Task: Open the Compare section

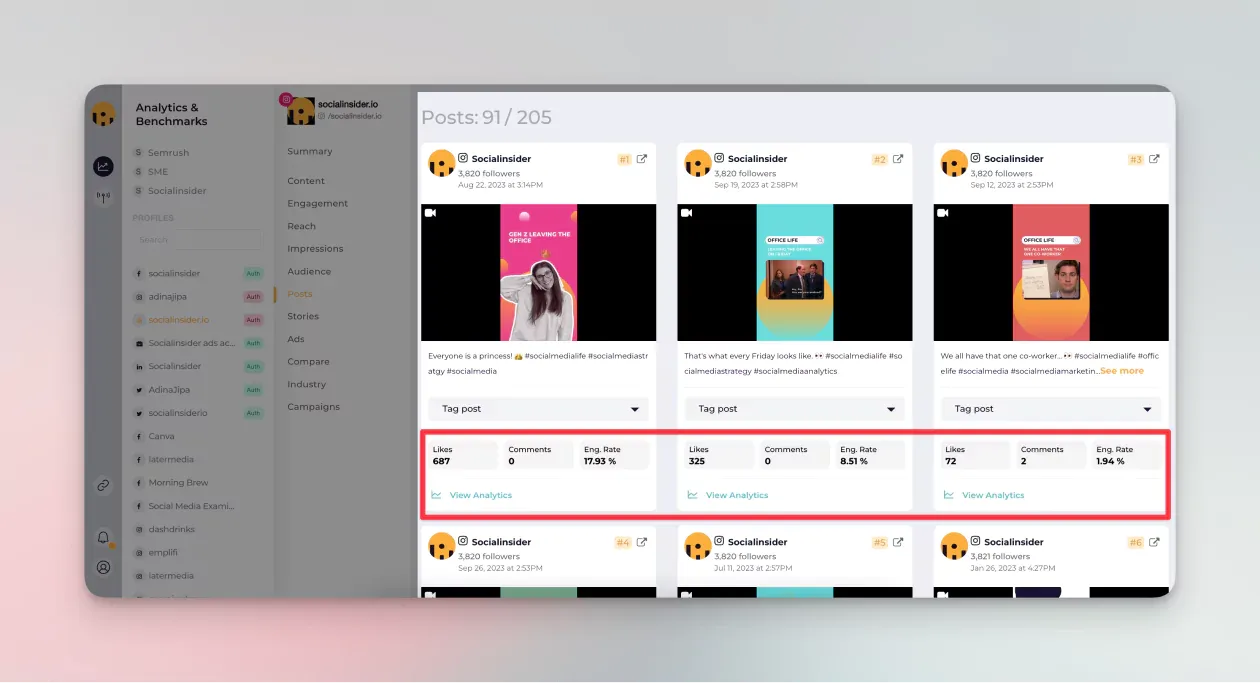Action: click(x=308, y=362)
